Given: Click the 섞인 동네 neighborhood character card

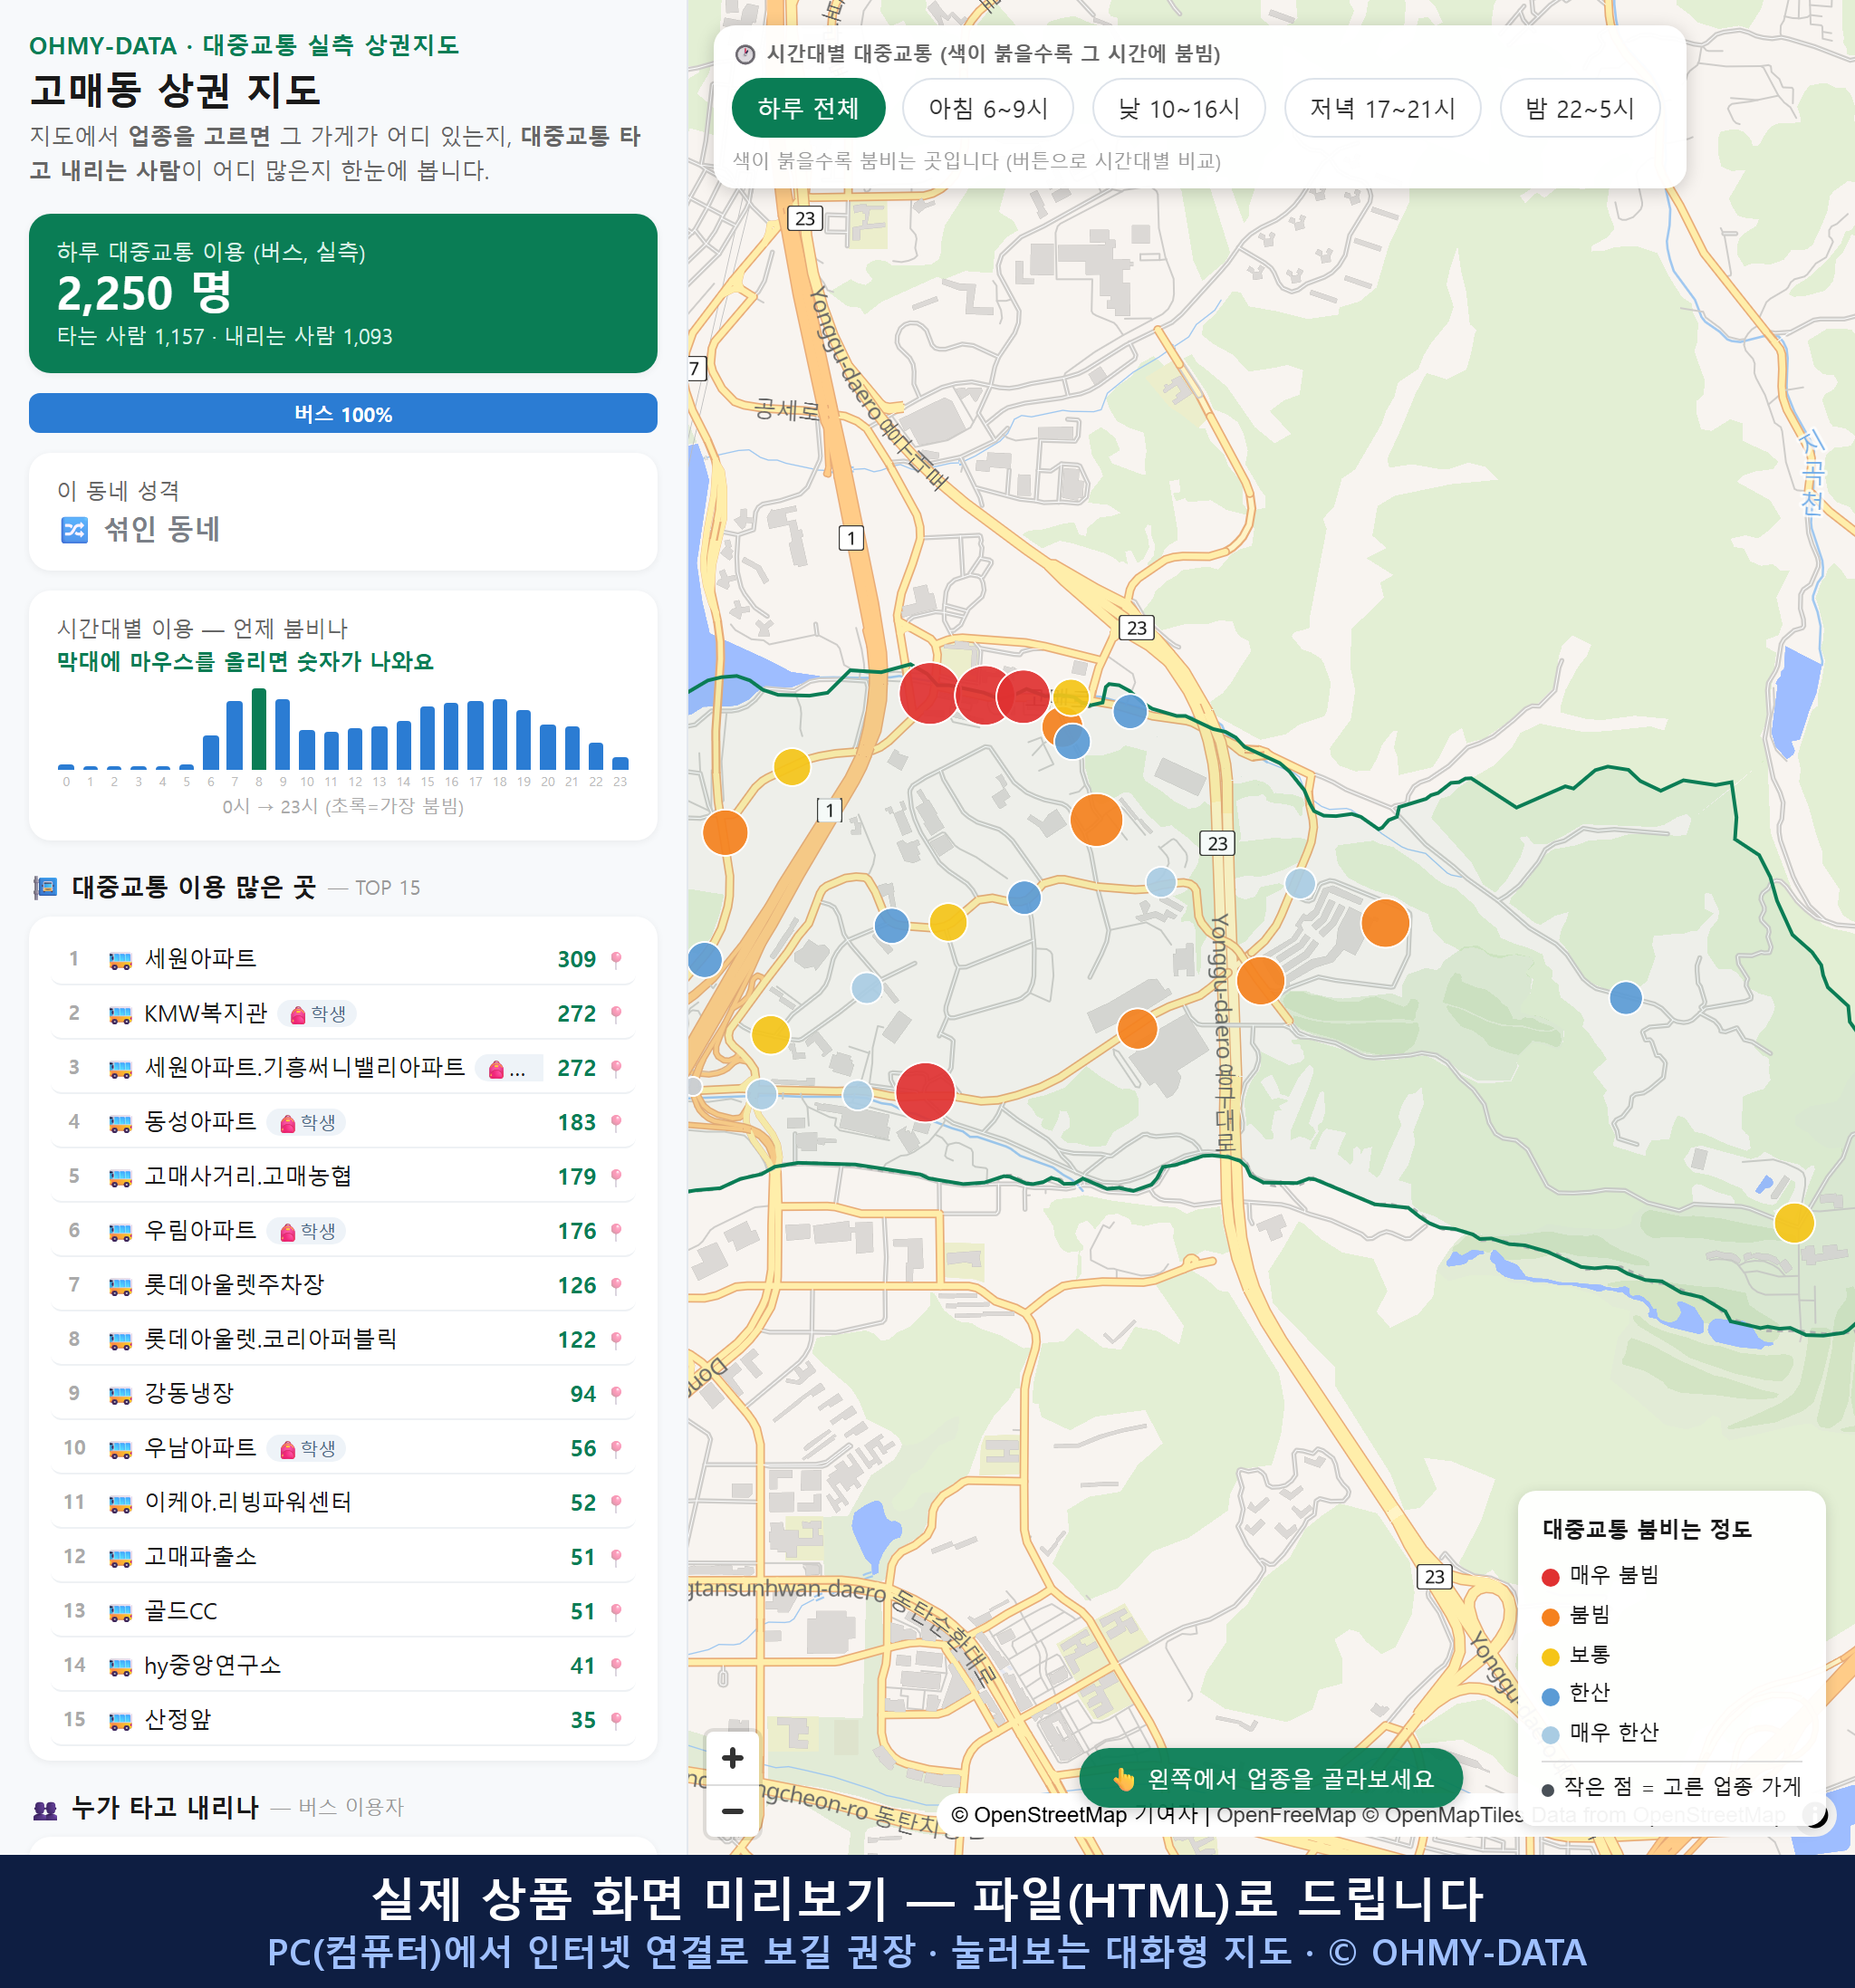Looking at the screenshot, I should point(343,512).
